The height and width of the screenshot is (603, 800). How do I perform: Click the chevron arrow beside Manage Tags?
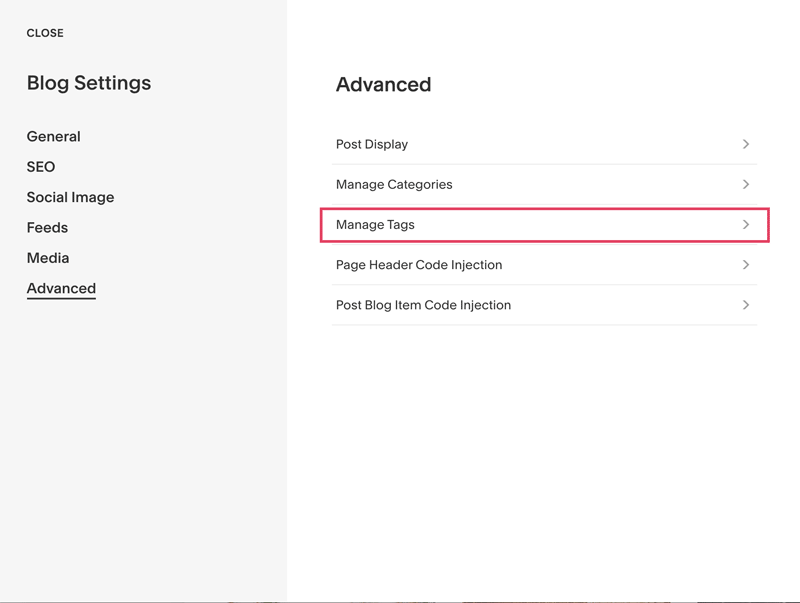[x=745, y=224]
